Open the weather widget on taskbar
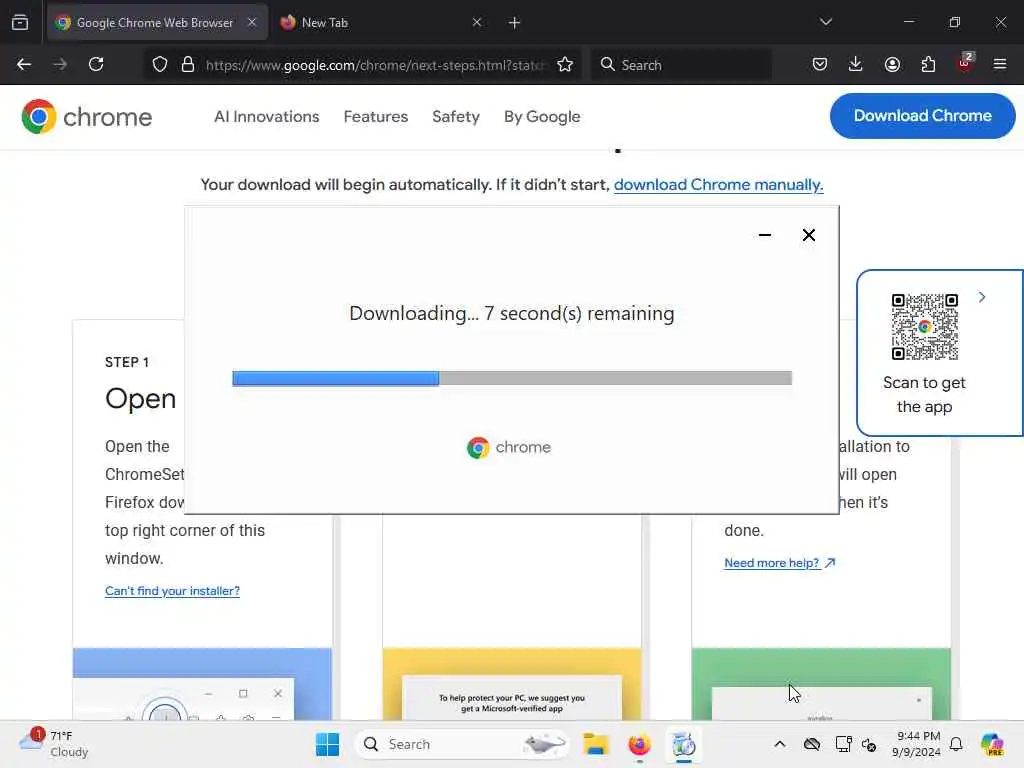 pos(54,744)
